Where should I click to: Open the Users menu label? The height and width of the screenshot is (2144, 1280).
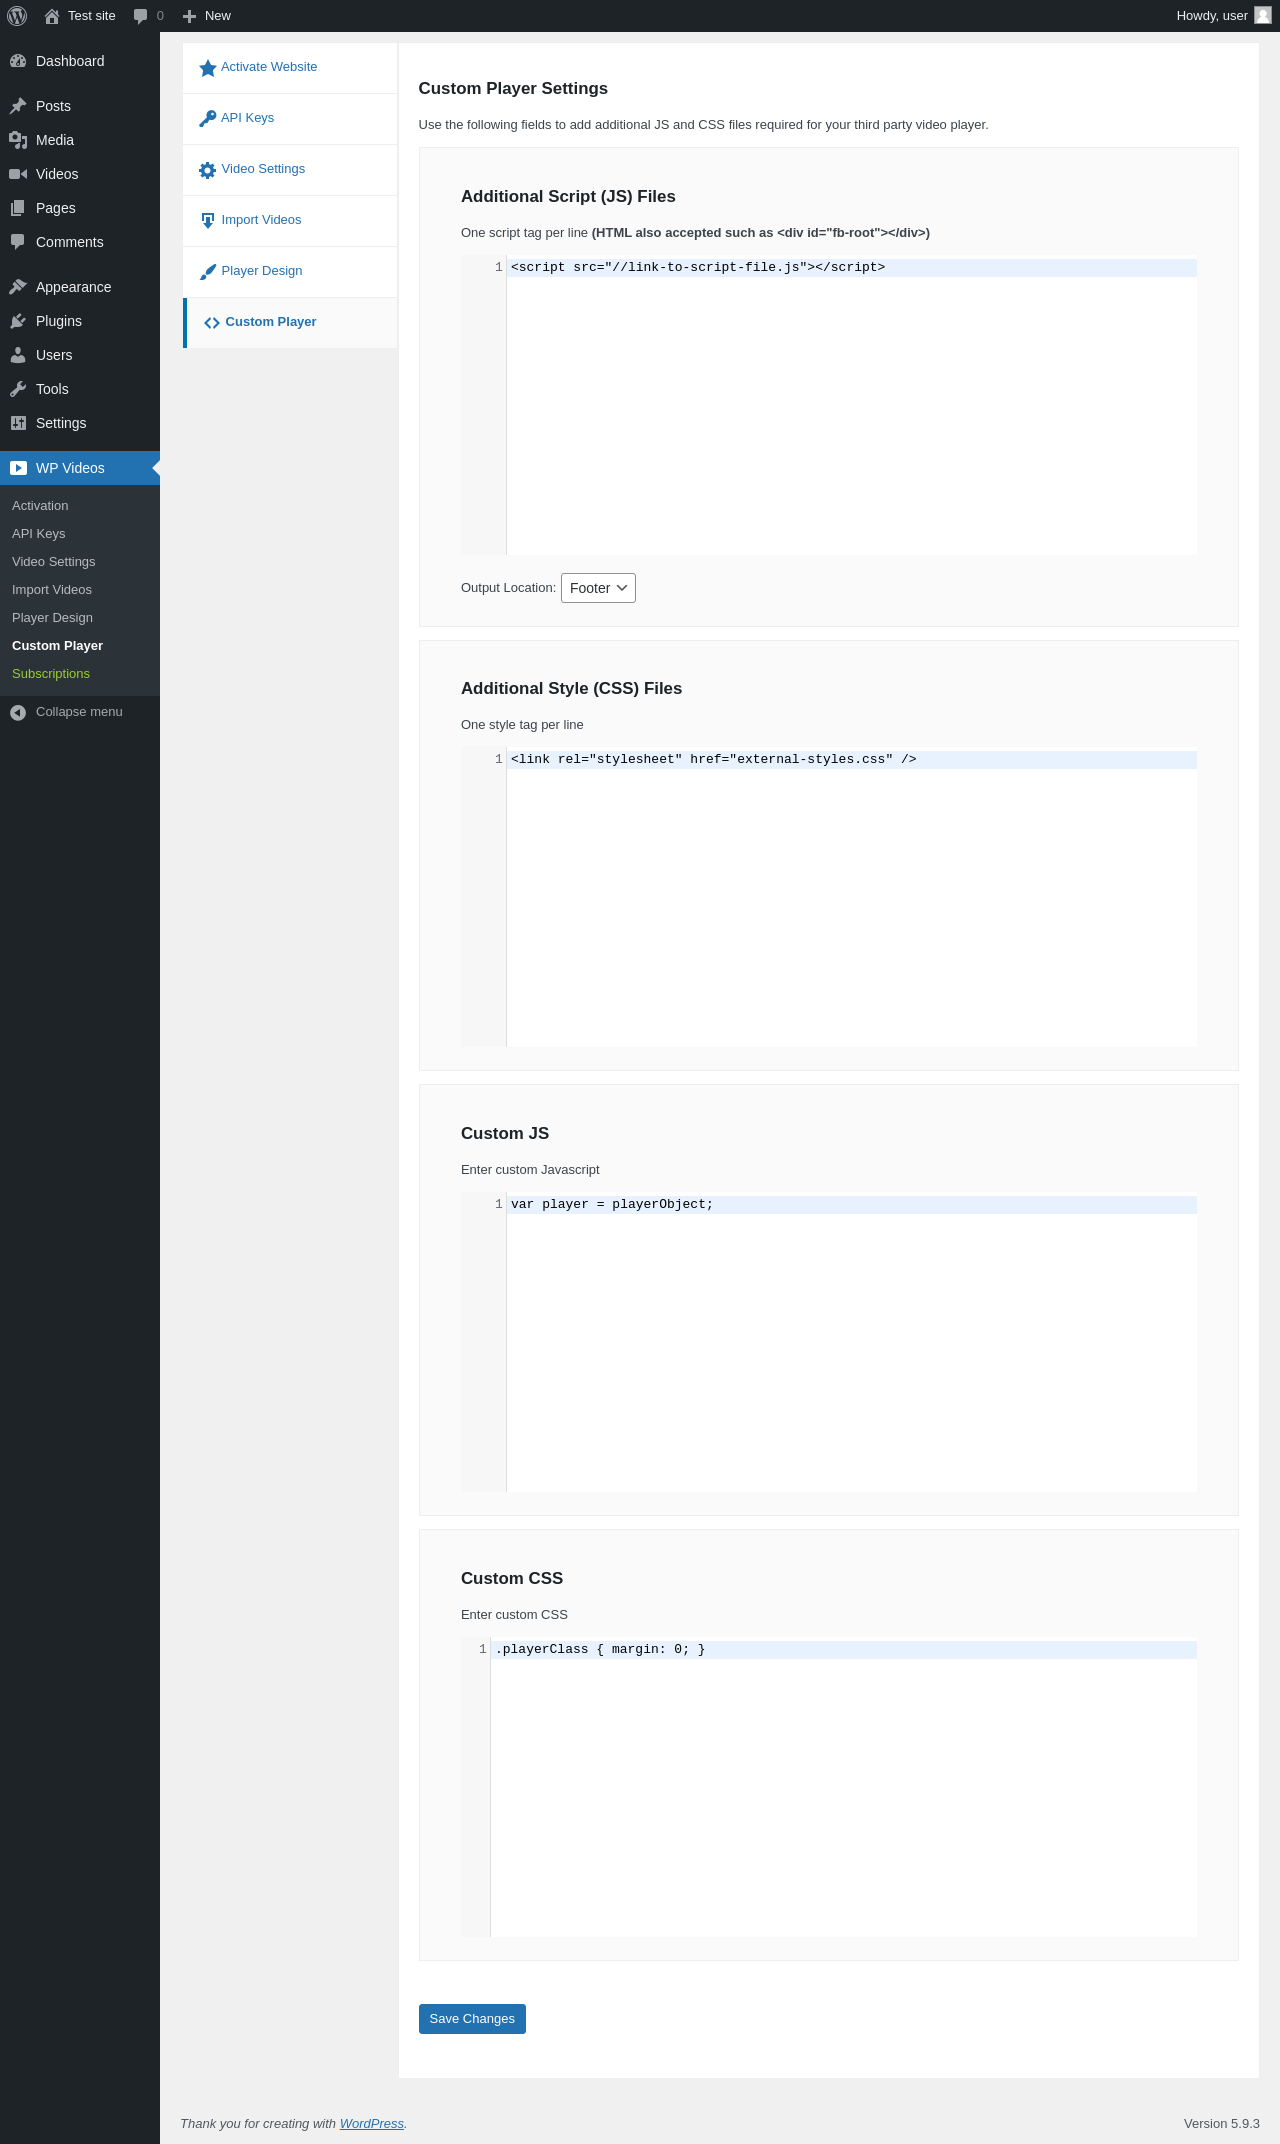[54, 355]
